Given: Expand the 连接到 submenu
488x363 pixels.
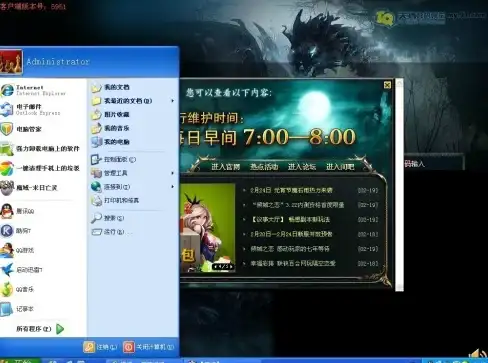Looking at the screenshot, I should [132, 187].
